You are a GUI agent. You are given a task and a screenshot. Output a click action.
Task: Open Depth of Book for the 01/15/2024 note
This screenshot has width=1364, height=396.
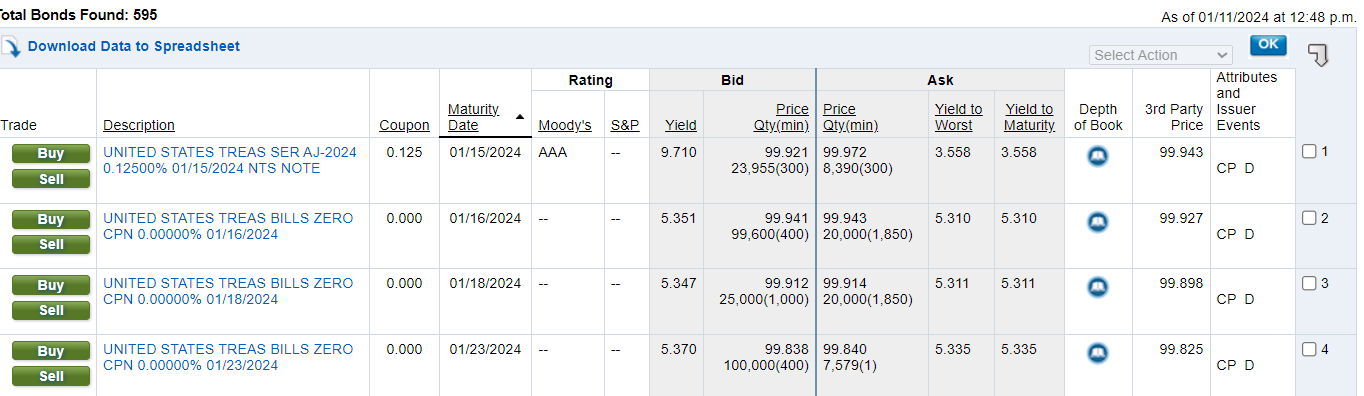click(1097, 156)
